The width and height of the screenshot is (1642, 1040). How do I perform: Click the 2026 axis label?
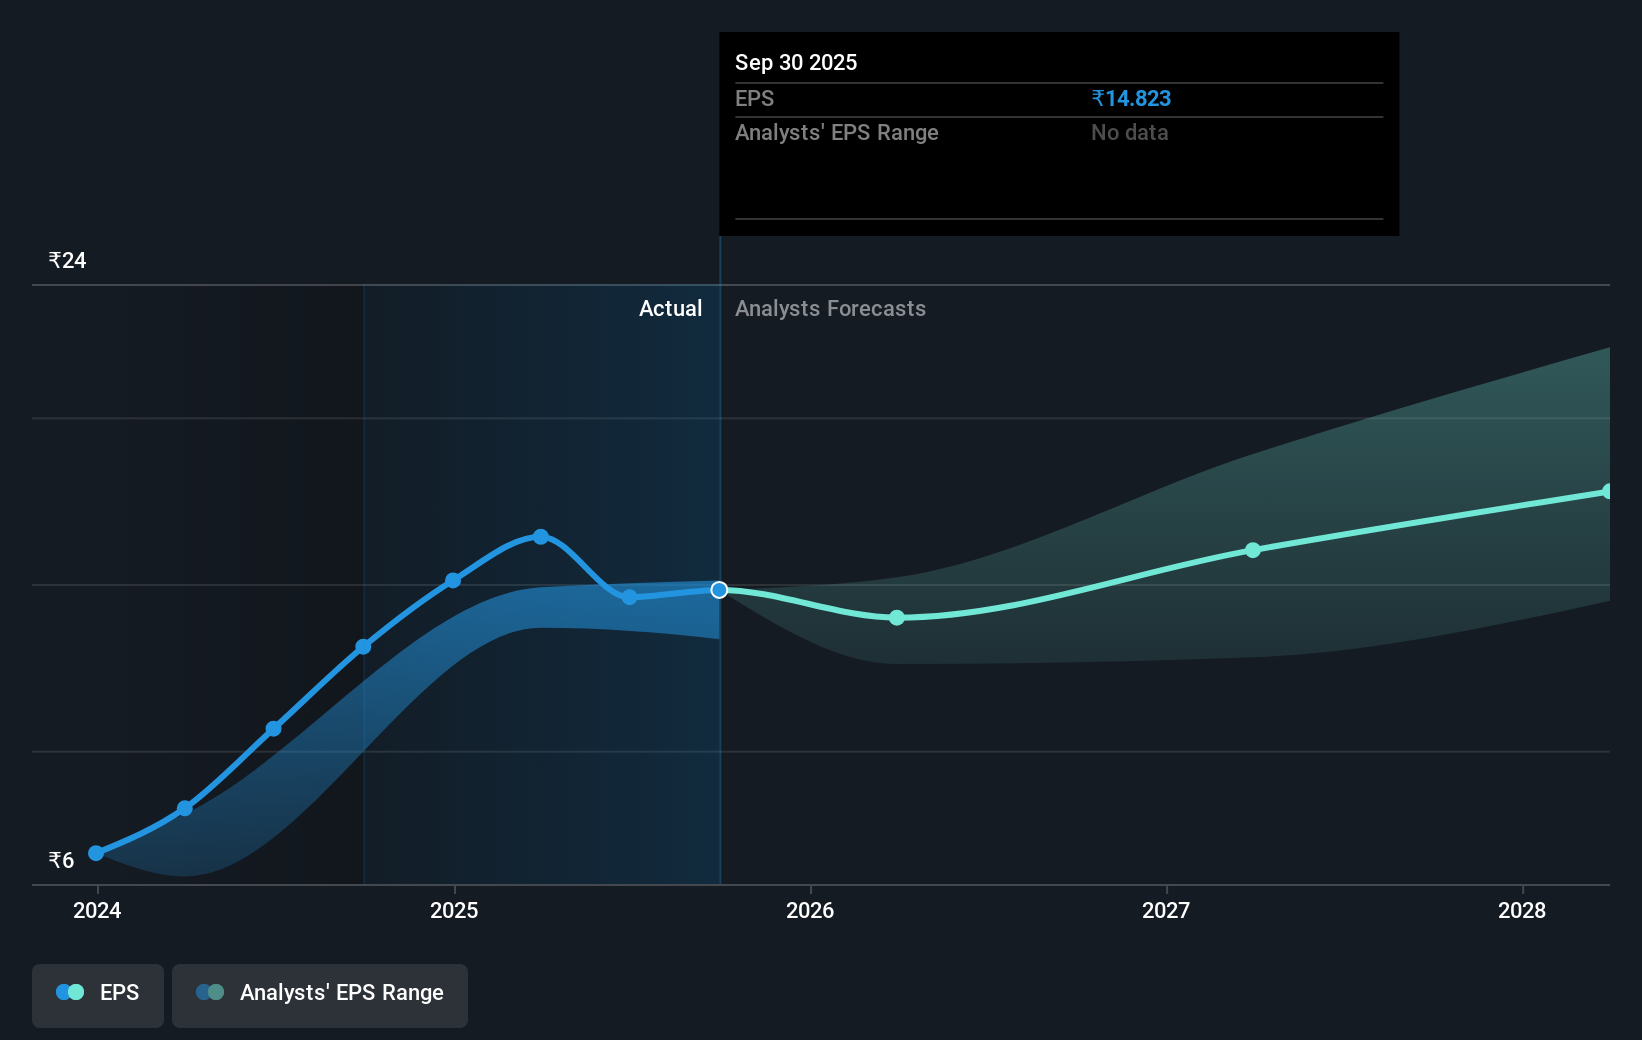click(810, 910)
